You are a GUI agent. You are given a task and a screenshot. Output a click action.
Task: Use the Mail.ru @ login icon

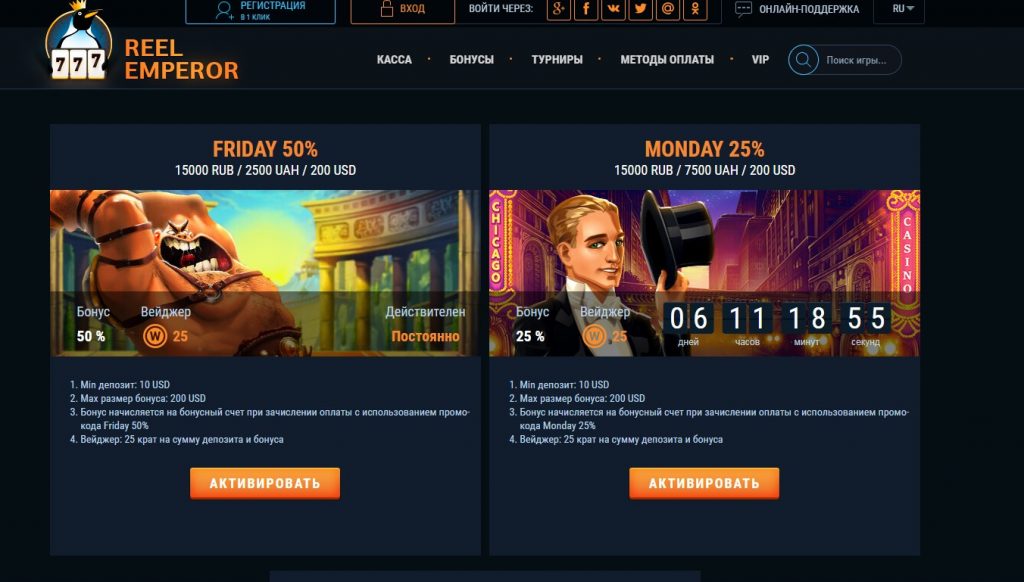667,9
